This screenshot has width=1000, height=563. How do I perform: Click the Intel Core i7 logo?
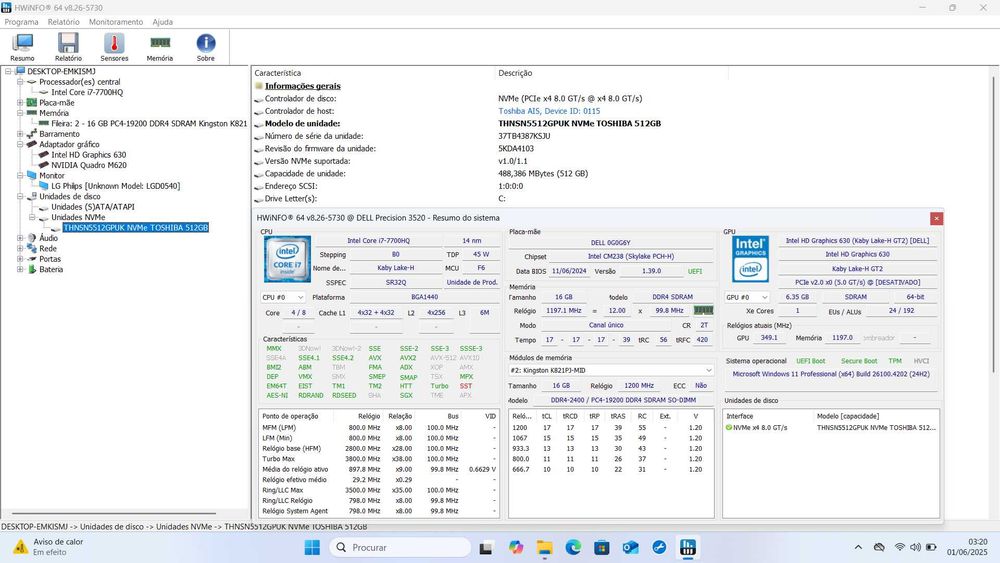(x=287, y=260)
